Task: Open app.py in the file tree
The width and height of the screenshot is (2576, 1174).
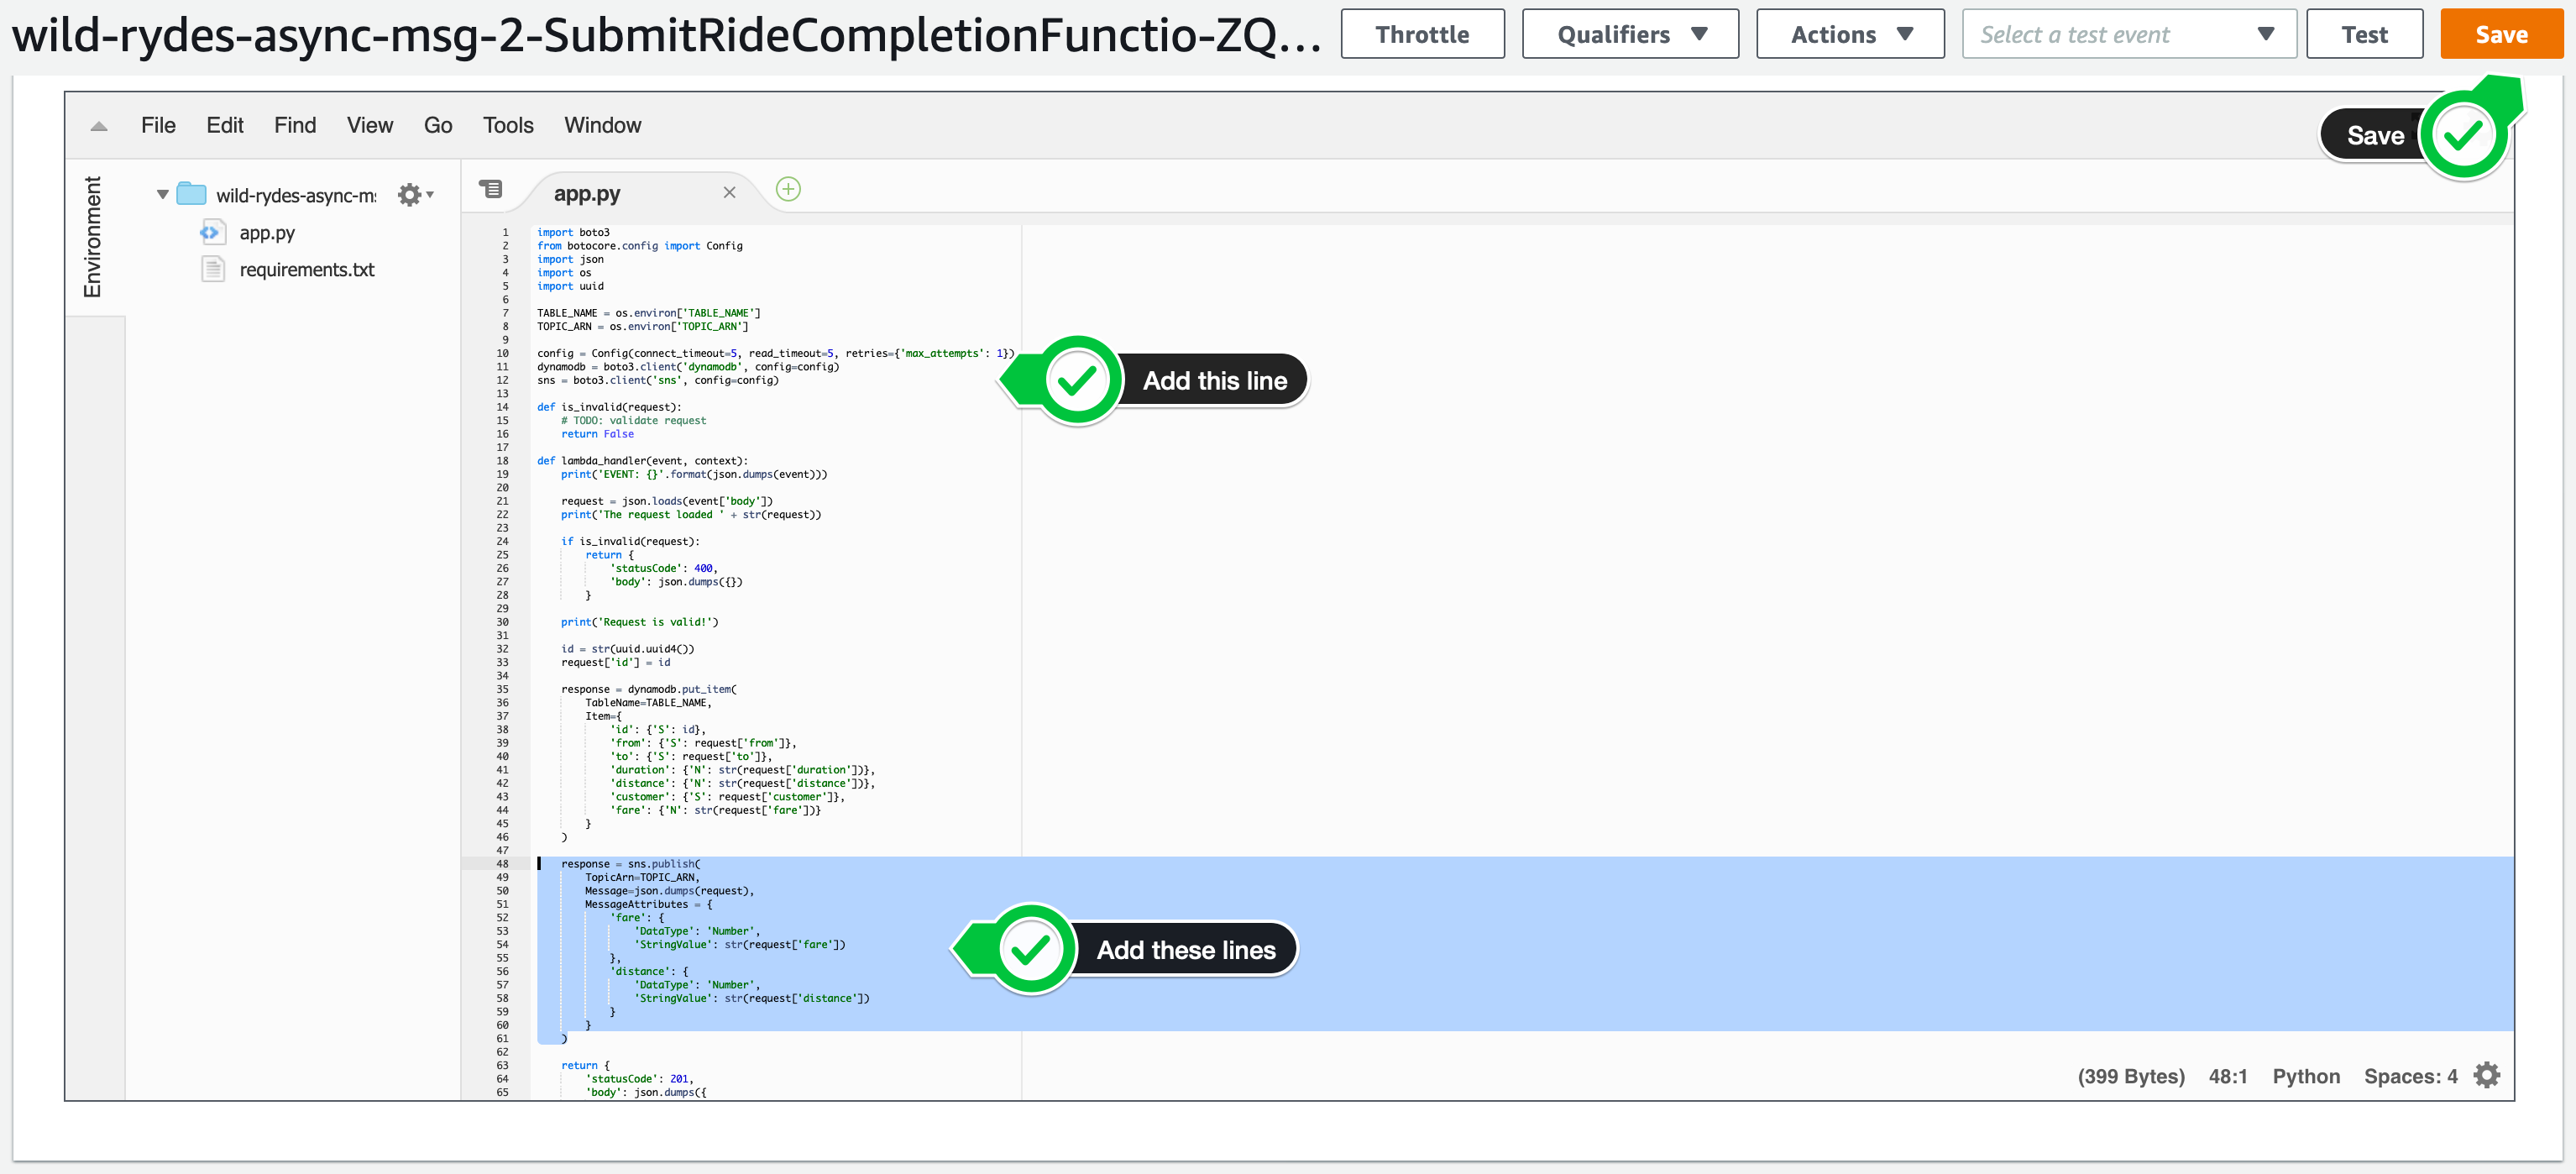Action: click(267, 233)
